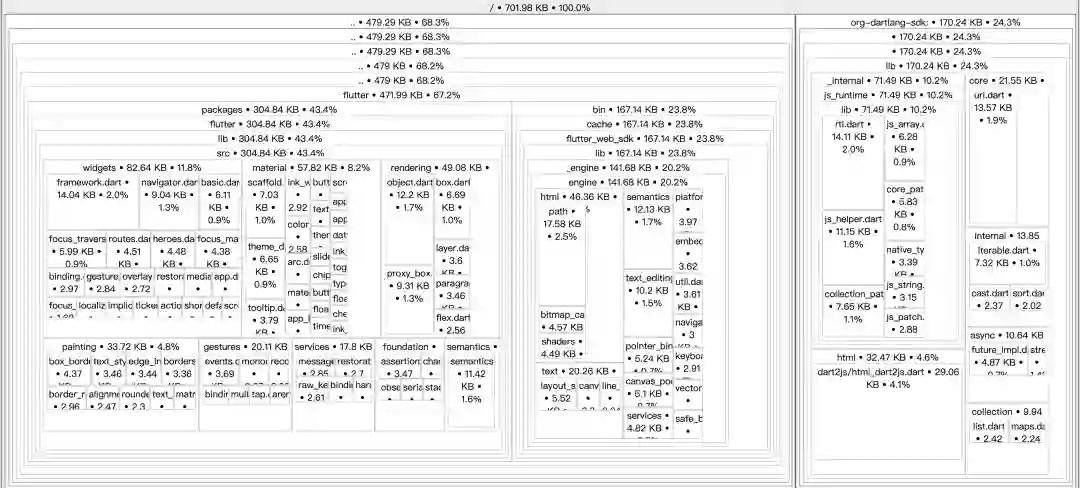
Task: Select the heroes.dart 4.48 KB cell
Action: pos(173,251)
